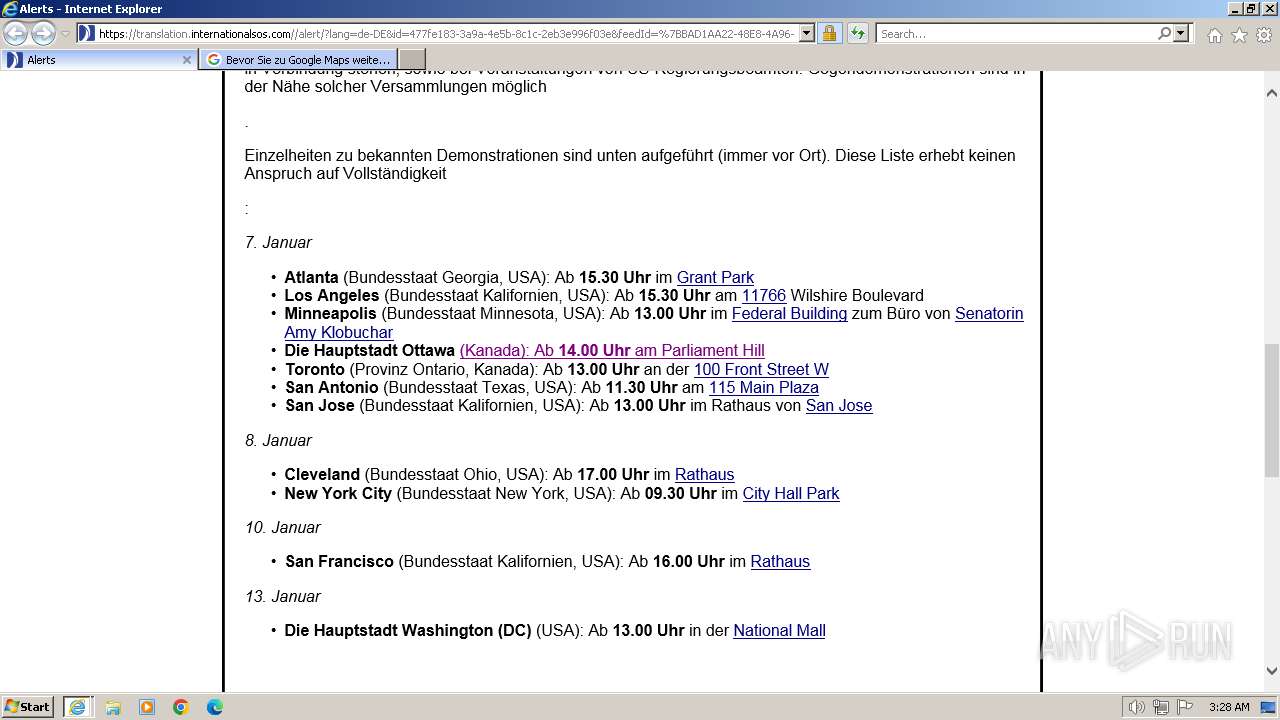Click the Action Center flag icon
1280x720 pixels.
[1185, 707]
